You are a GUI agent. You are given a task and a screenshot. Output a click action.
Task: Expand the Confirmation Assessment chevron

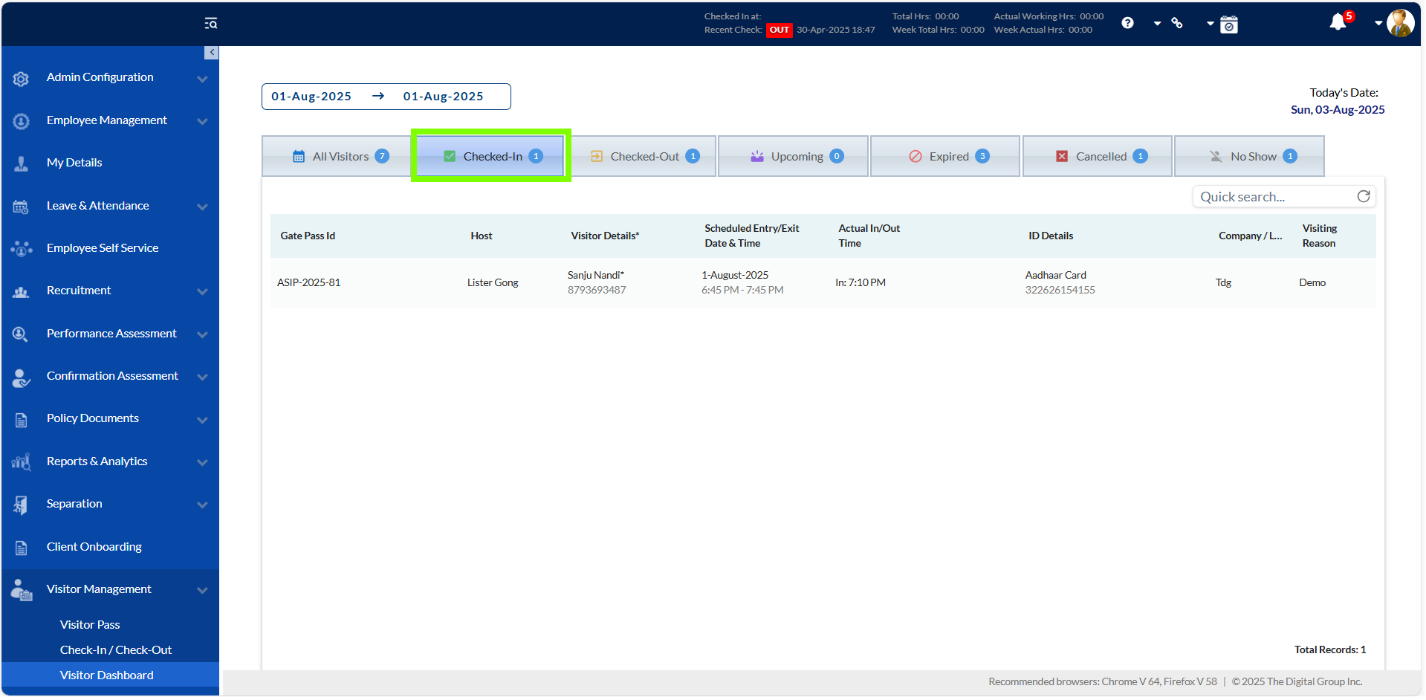202,377
